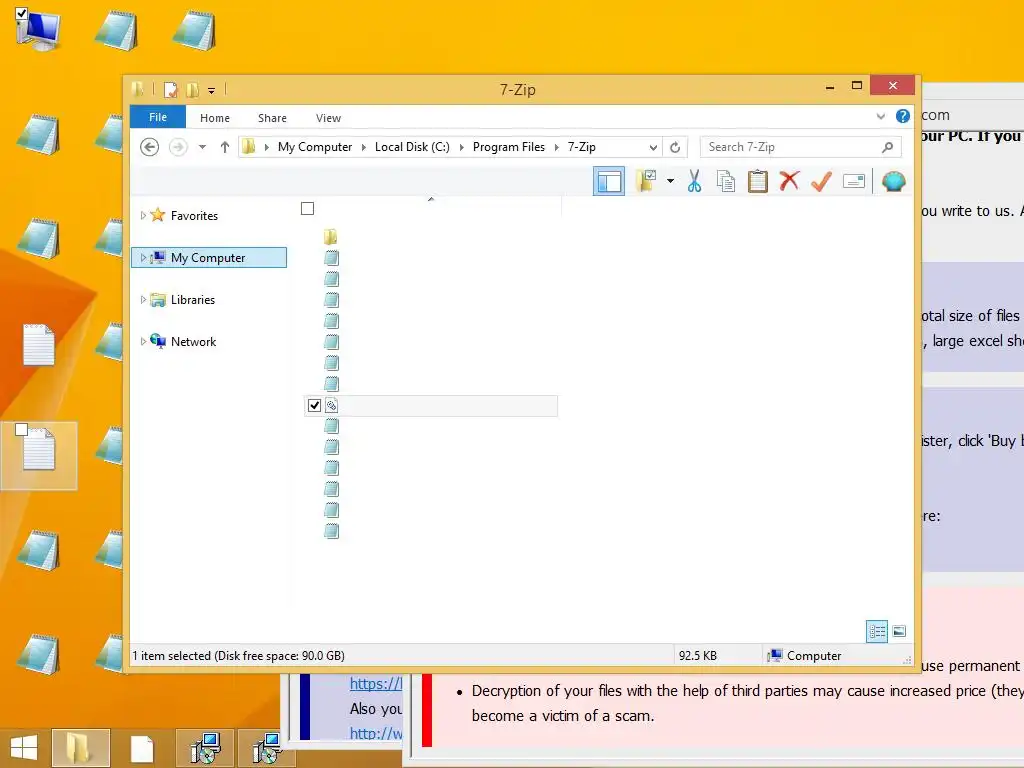
Task: Click the search magnifier icon
Action: (x=888, y=147)
